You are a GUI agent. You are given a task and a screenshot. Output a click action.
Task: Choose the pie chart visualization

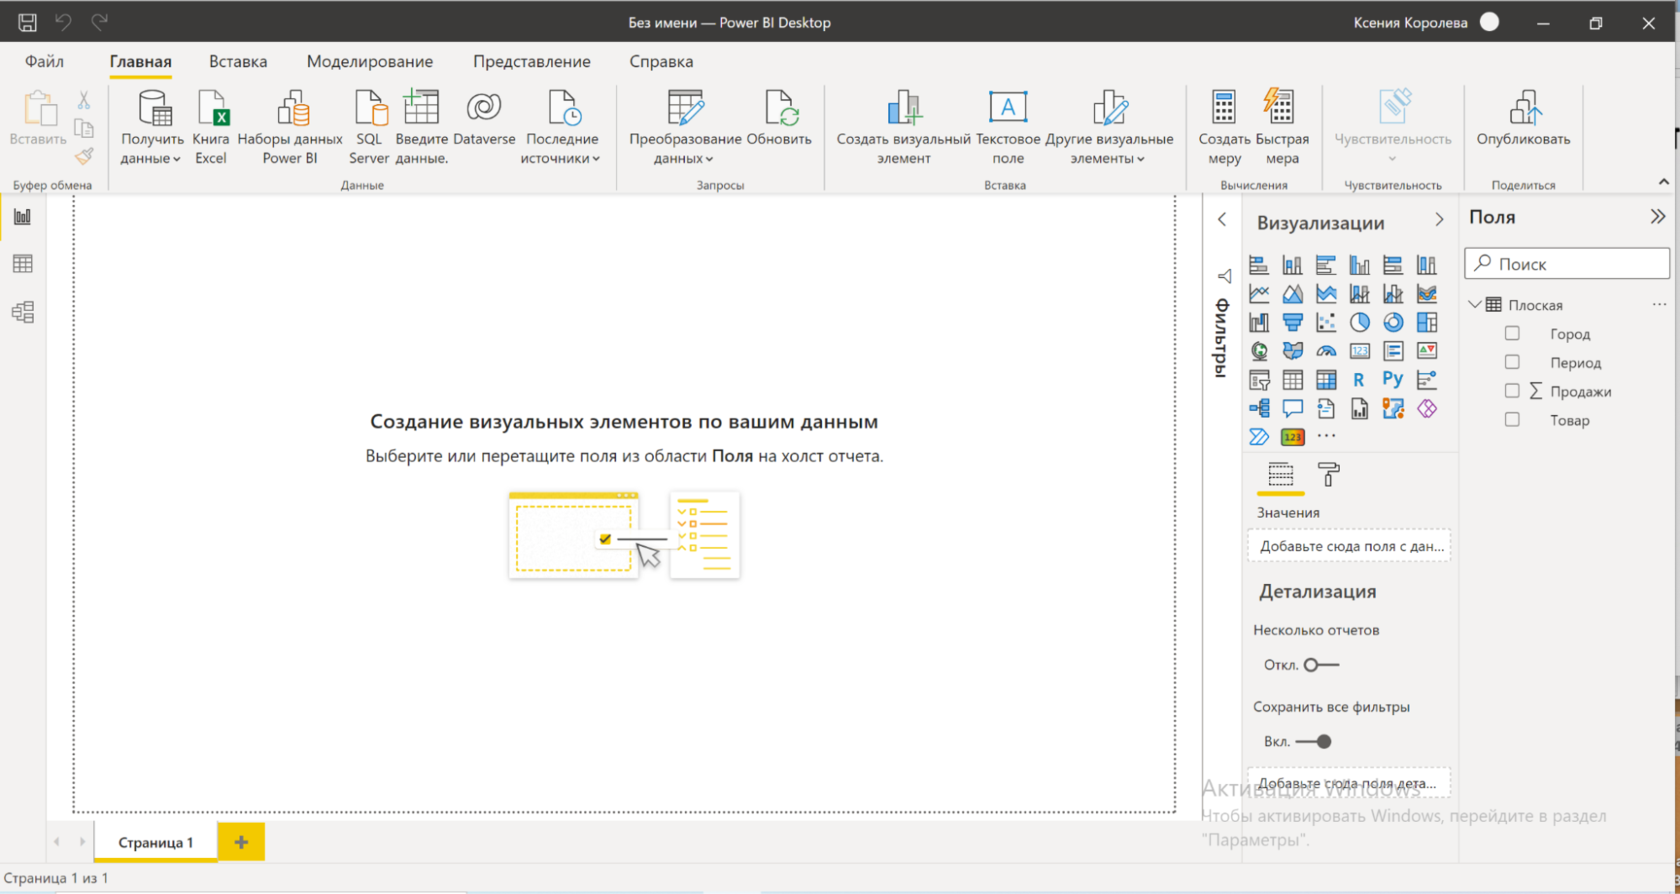[x=1359, y=322]
